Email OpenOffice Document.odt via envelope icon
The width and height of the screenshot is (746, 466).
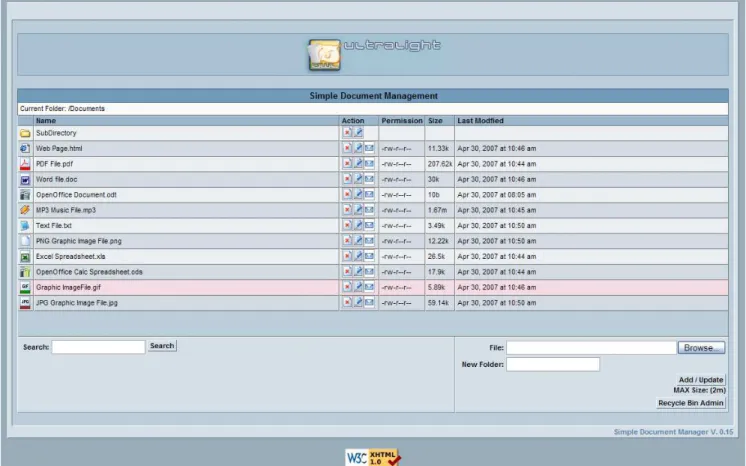(x=369, y=194)
